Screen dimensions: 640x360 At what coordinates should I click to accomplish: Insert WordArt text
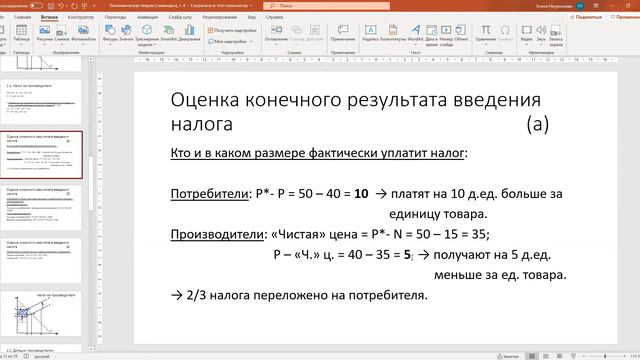pyautogui.click(x=416, y=33)
